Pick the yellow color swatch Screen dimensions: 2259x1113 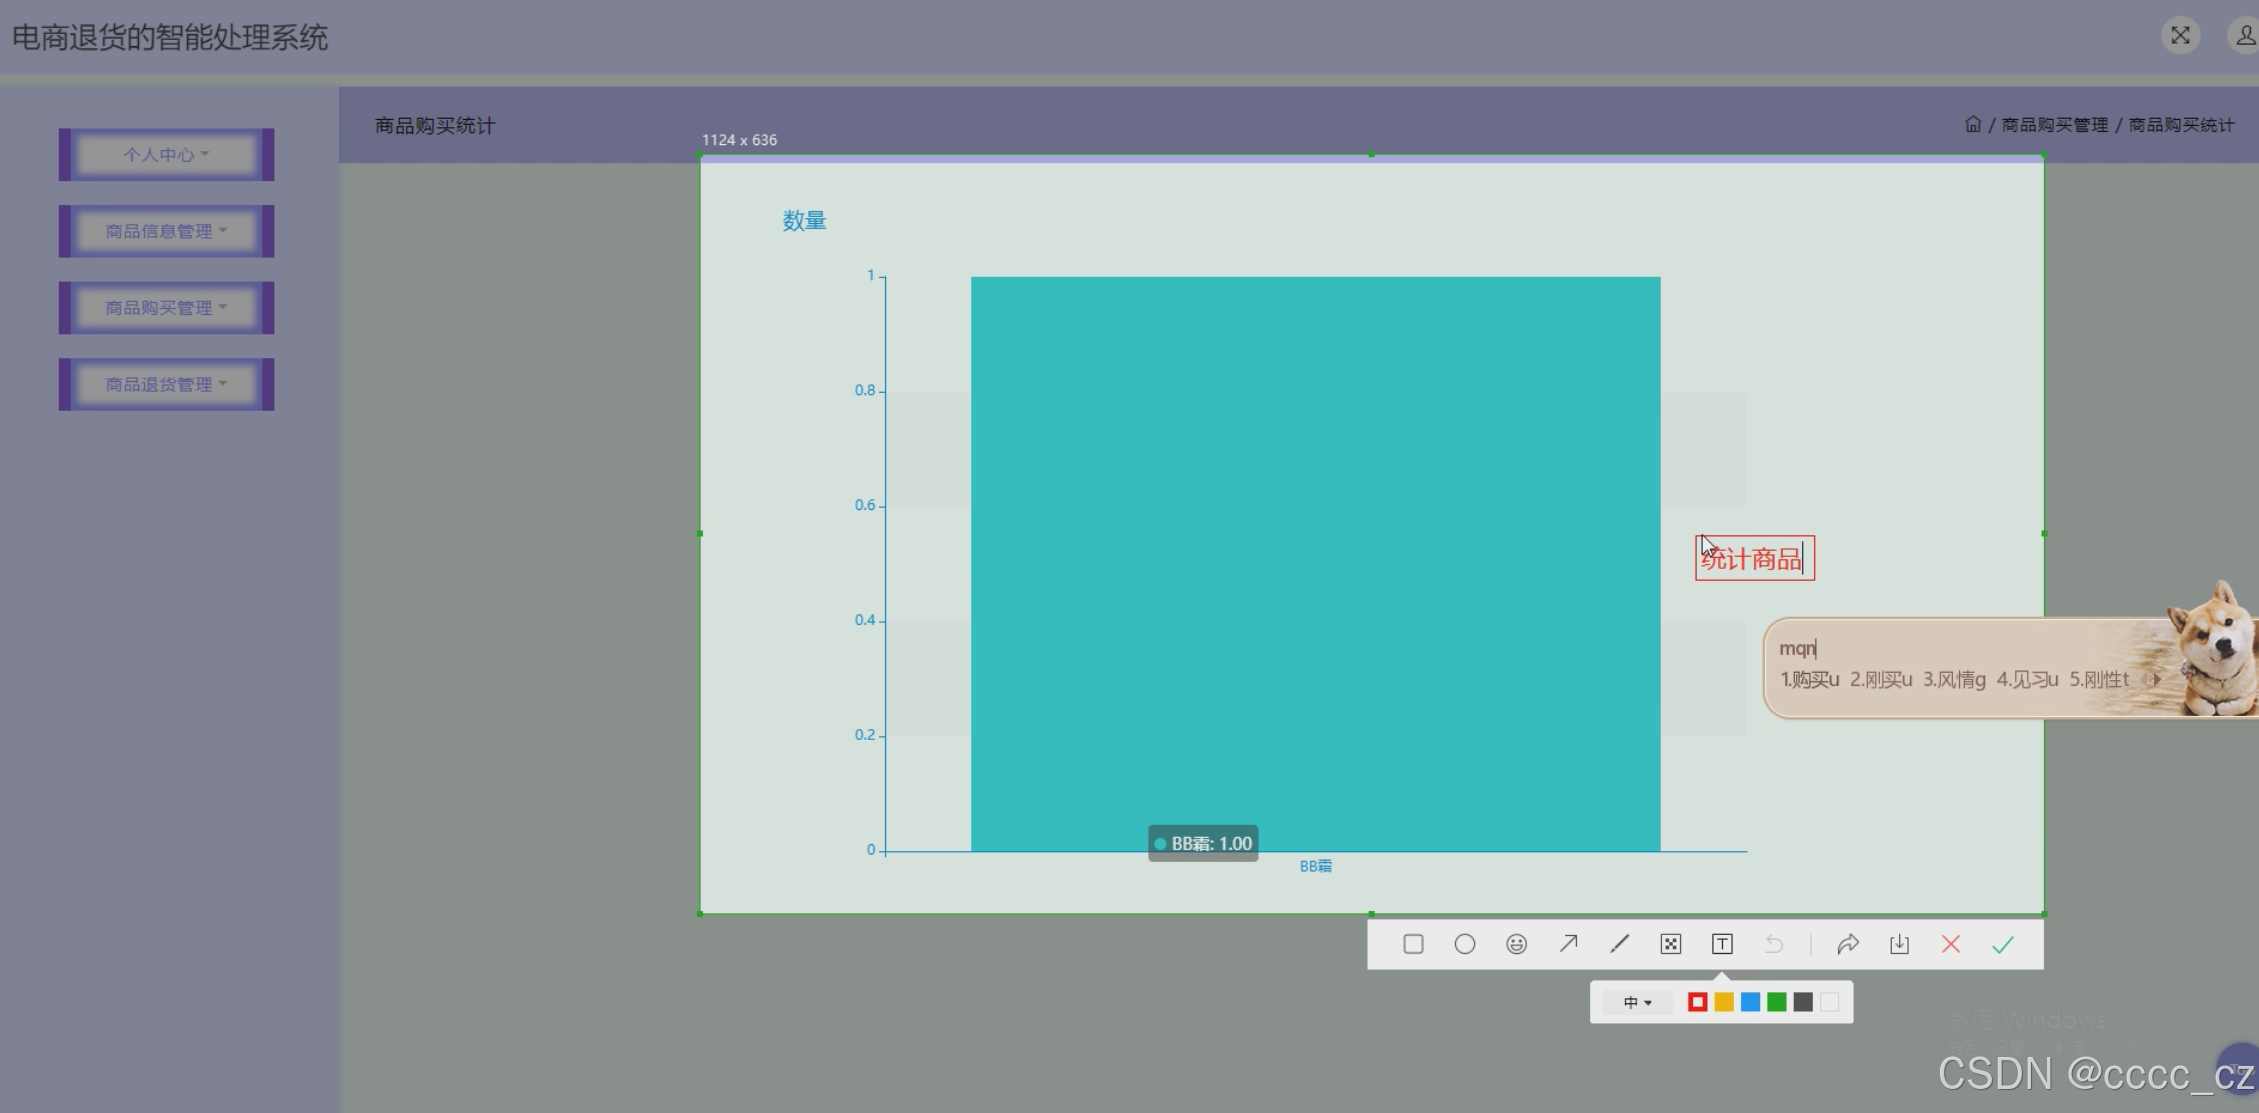1724,1002
